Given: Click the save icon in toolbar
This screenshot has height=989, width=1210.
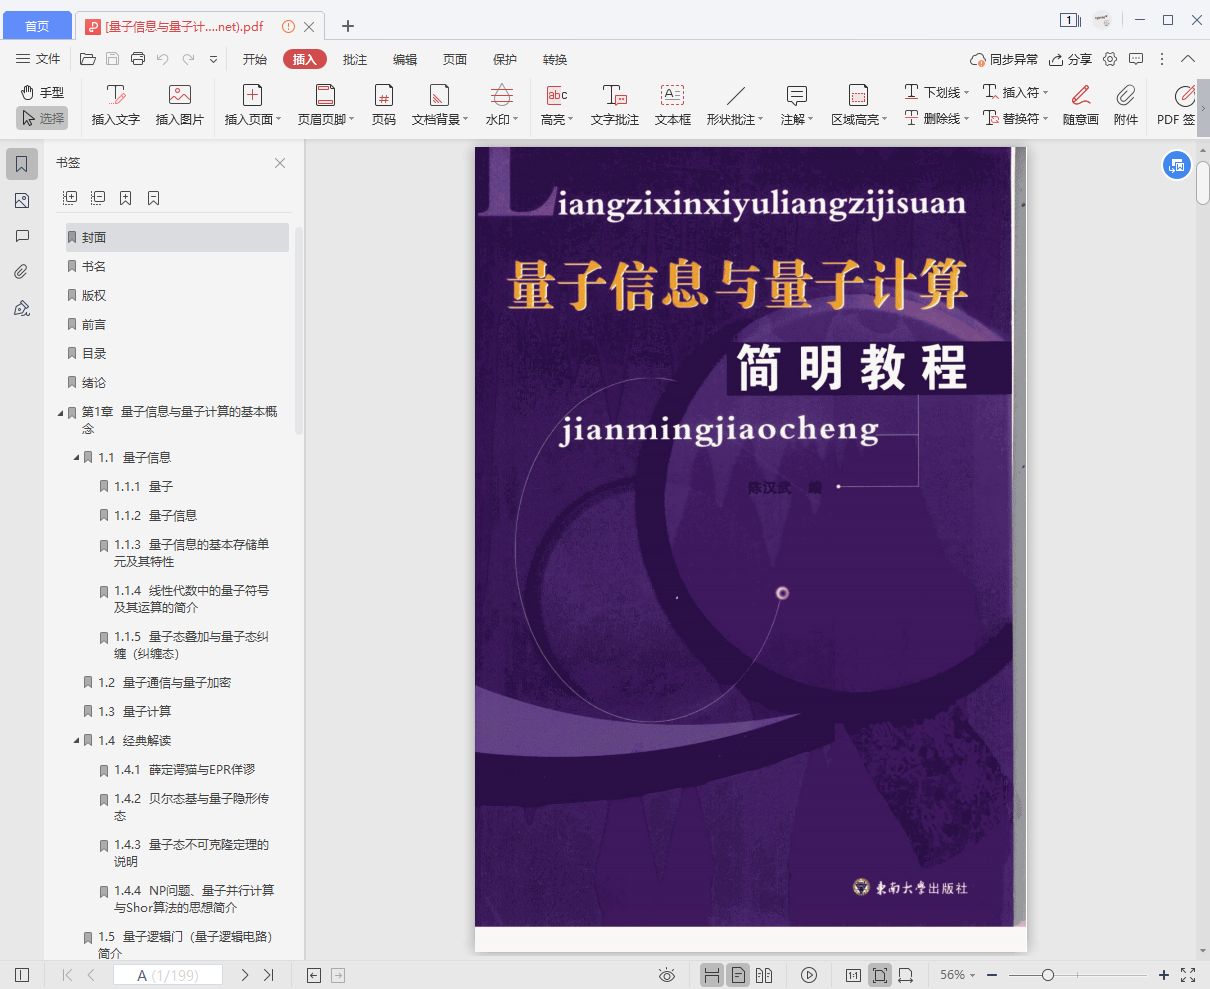Looking at the screenshot, I should [113, 59].
